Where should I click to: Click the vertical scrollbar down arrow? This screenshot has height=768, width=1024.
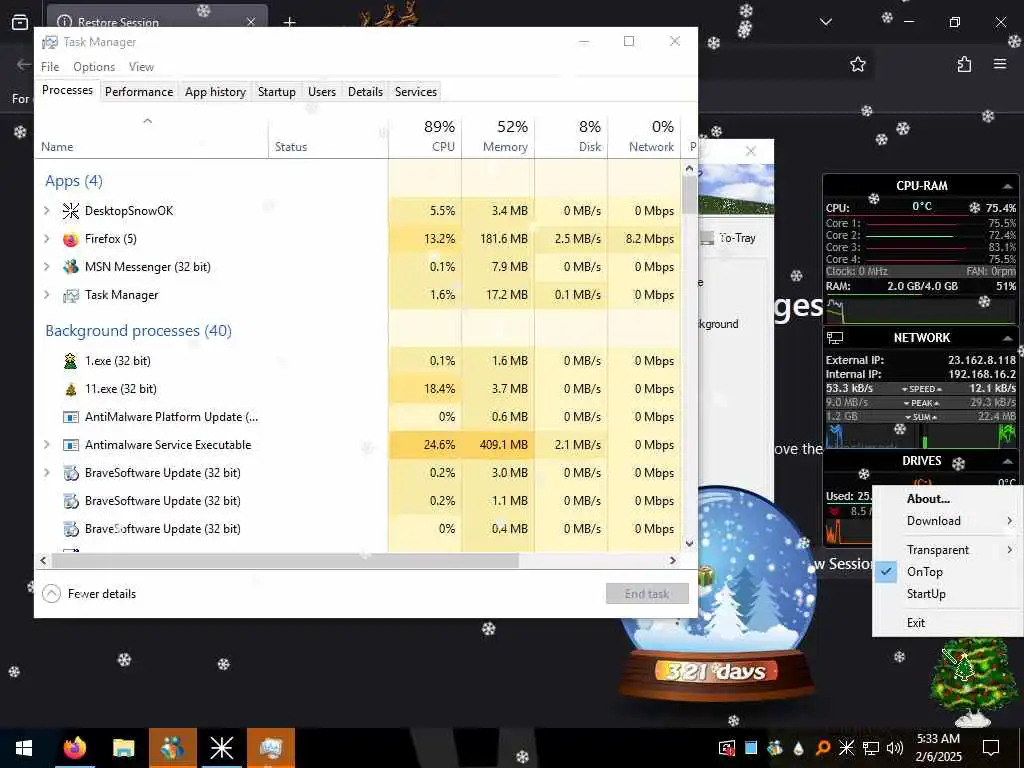click(x=690, y=543)
